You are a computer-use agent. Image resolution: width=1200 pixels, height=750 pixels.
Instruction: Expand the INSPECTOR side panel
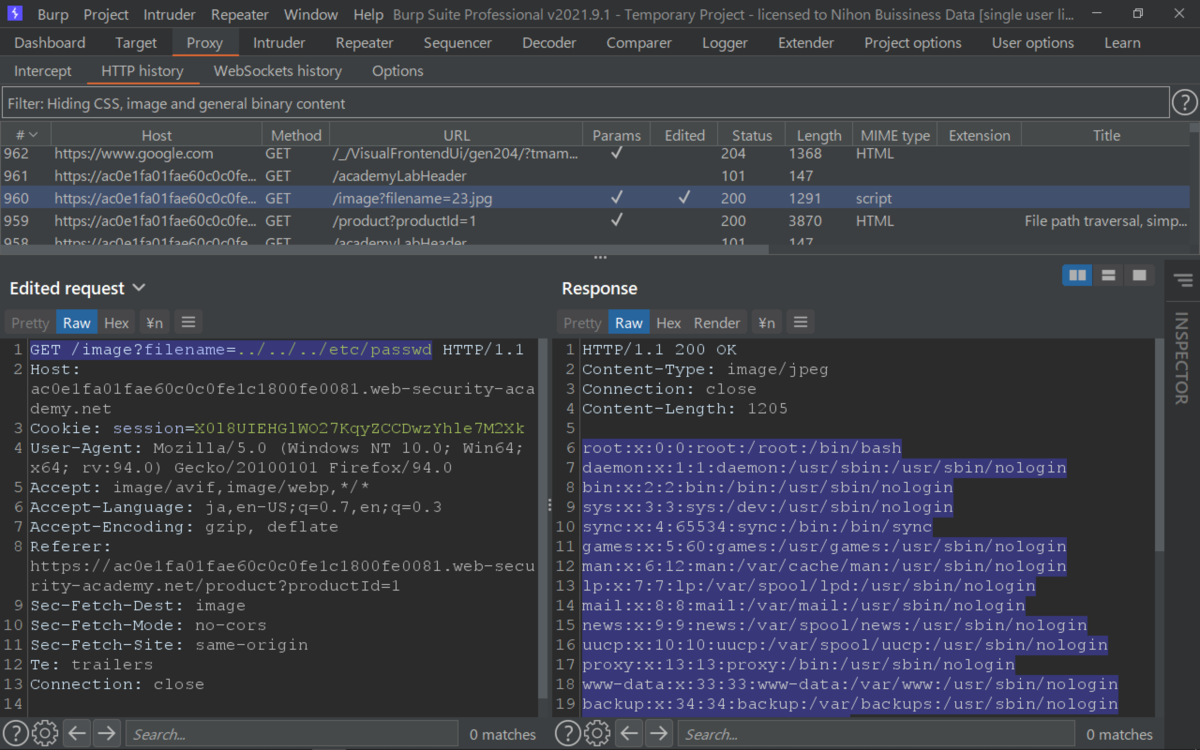click(1182, 357)
